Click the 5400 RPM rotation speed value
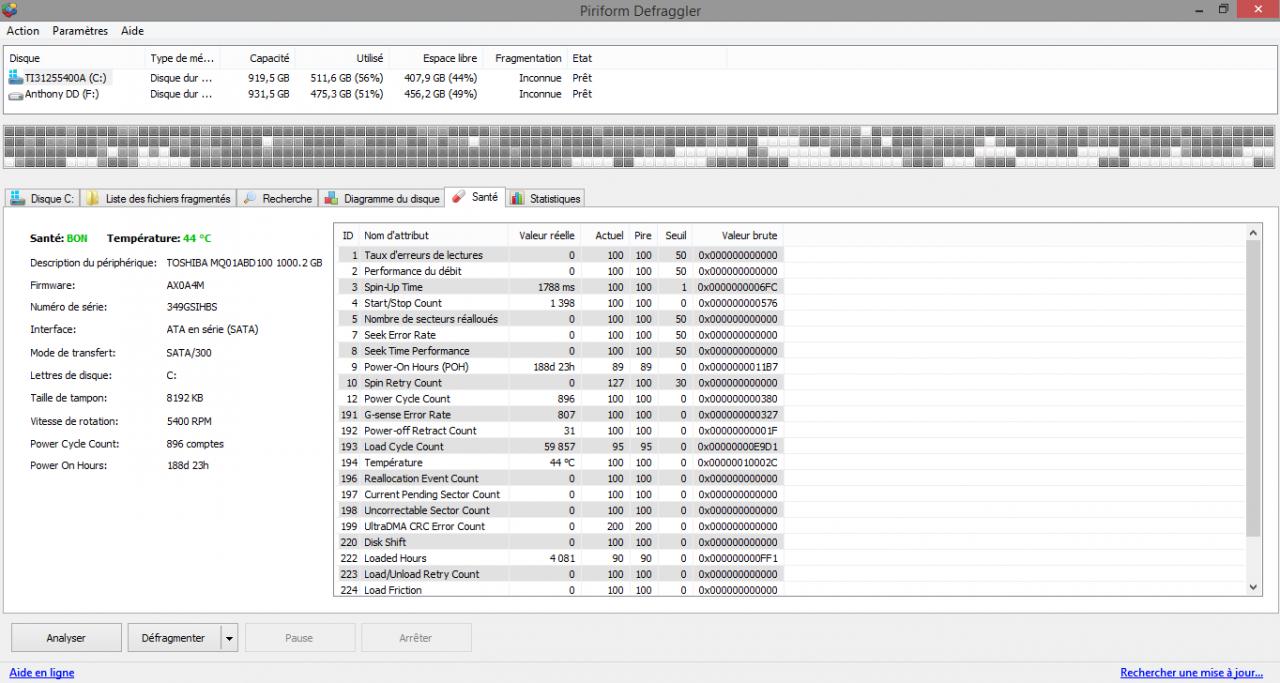 coord(189,421)
